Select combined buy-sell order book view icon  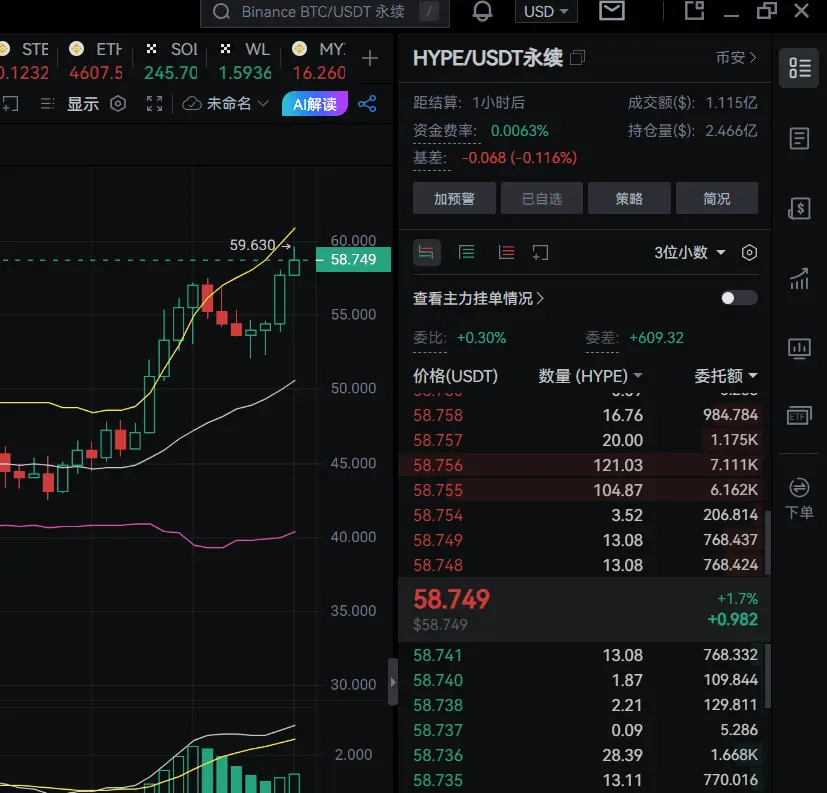tap(426, 253)
